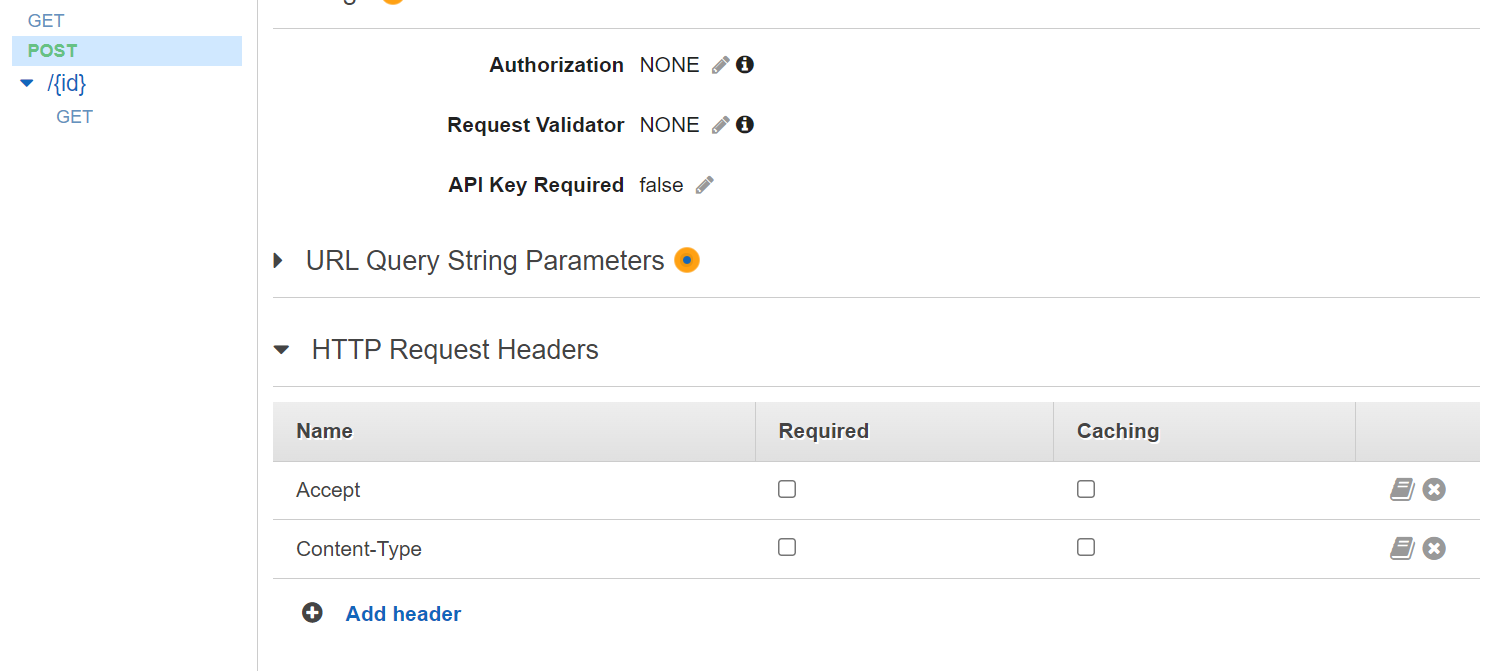Click the Request Validator info icon
Screen dimensions: 1492x671
tap(745, 125)
